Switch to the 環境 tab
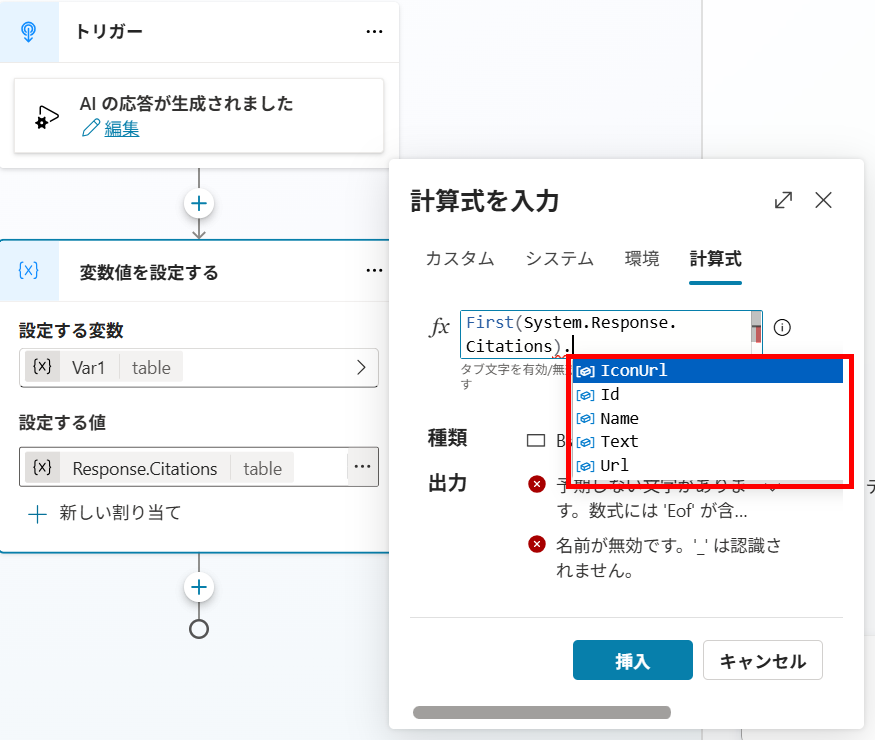 642,259
